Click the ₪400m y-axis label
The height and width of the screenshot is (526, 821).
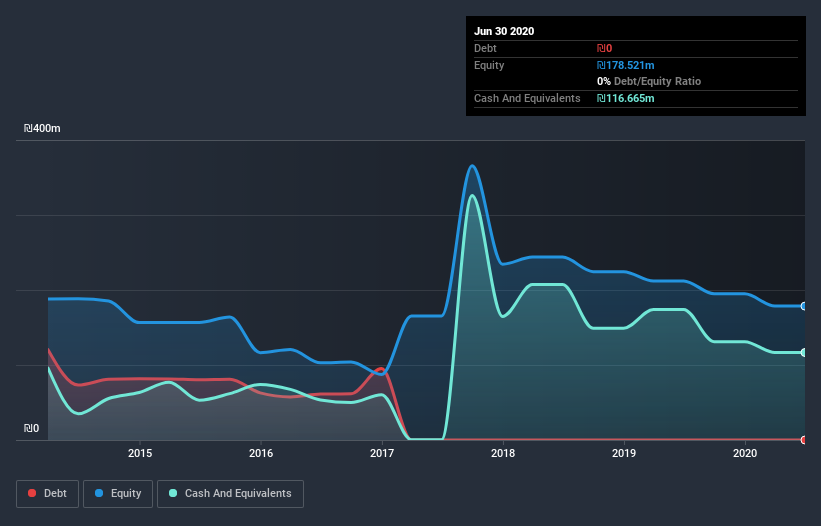42,128
